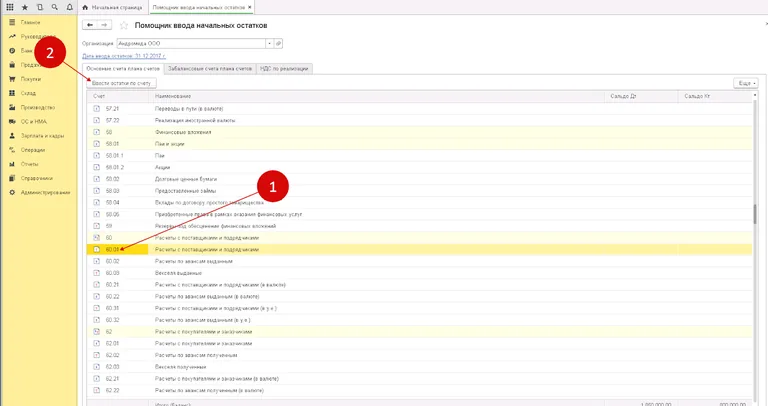Open the History icon in top toolbar
The height and width of the screenshot is (406, 768).
click(x=39, y=7)
